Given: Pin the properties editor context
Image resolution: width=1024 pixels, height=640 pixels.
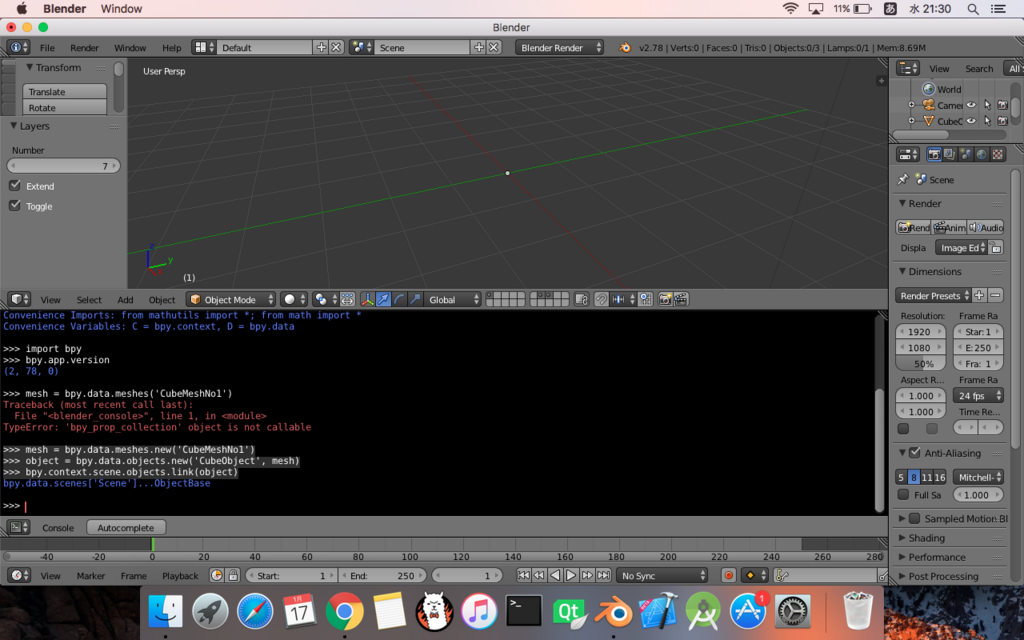Looking at the screenshot, I should point(903,179).
